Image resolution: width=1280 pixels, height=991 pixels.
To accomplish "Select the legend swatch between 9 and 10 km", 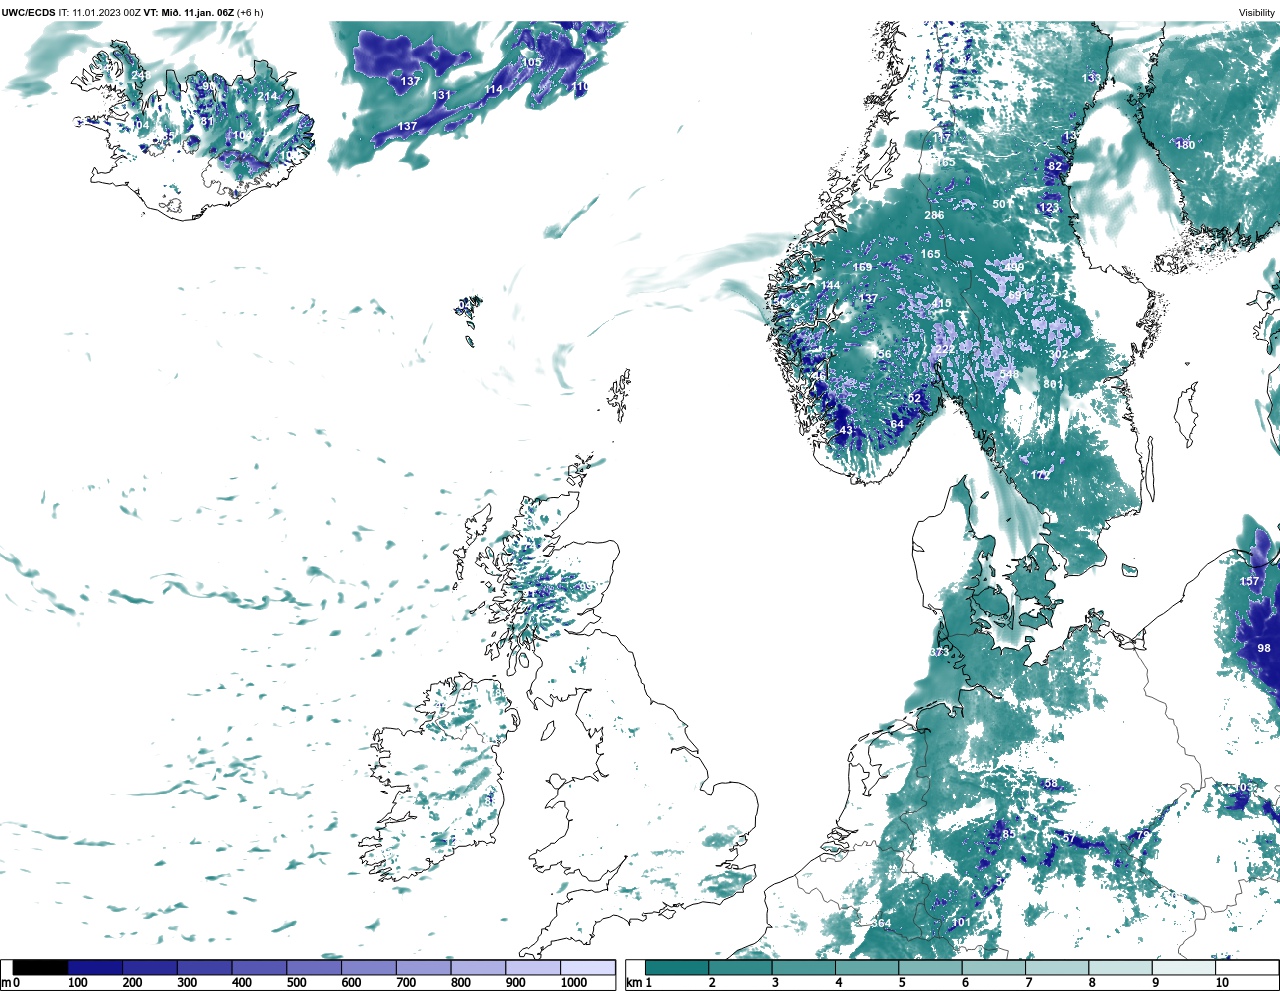I will click(x=1184, y=968).
